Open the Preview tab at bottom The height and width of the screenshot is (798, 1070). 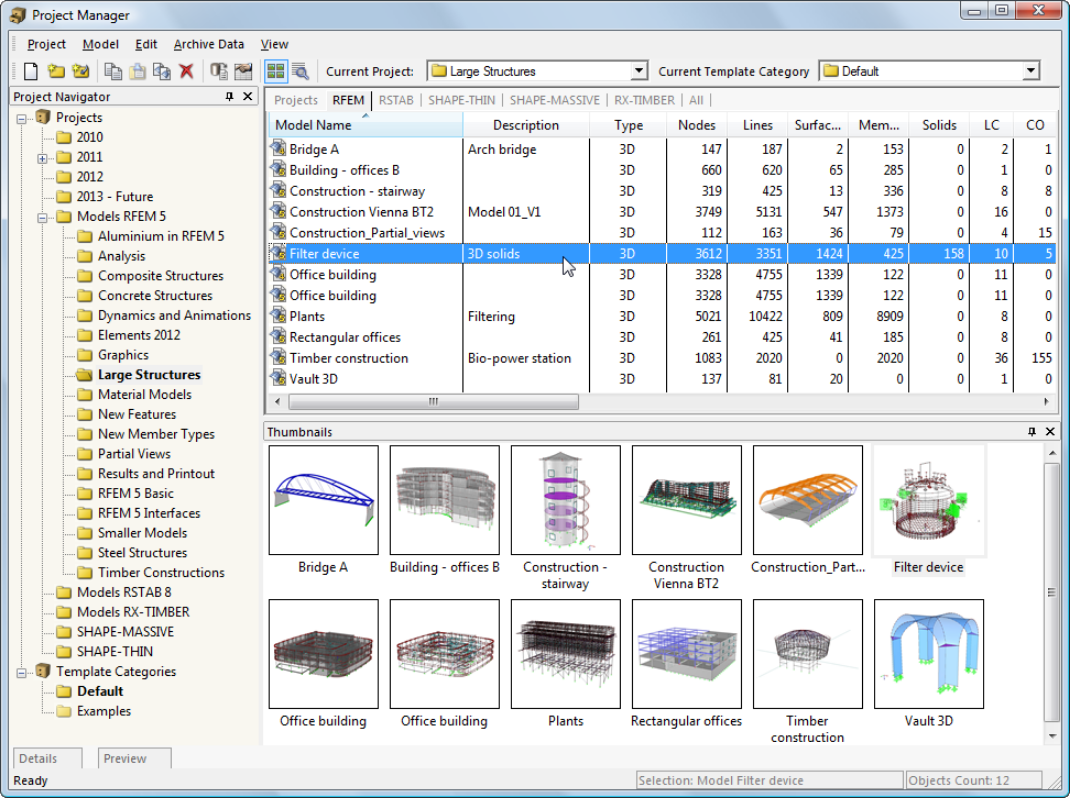point(134,758)
